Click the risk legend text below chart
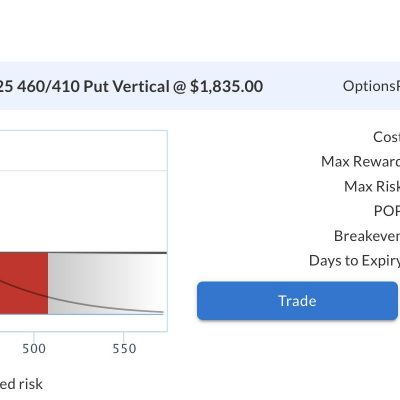The image size is (400, 400). [x=21, y=384]
